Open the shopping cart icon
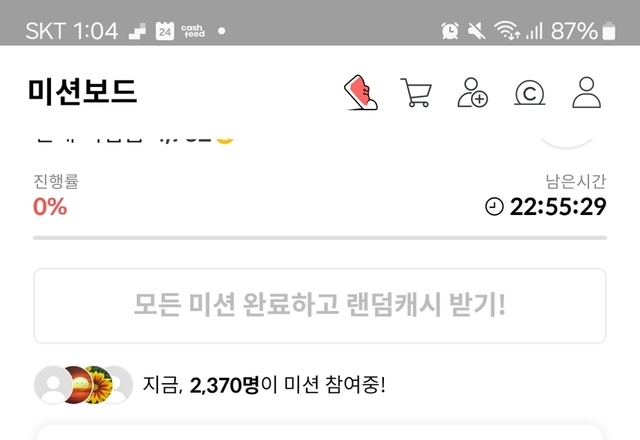This screenshot has width=640, height=440. coord(416,93)
